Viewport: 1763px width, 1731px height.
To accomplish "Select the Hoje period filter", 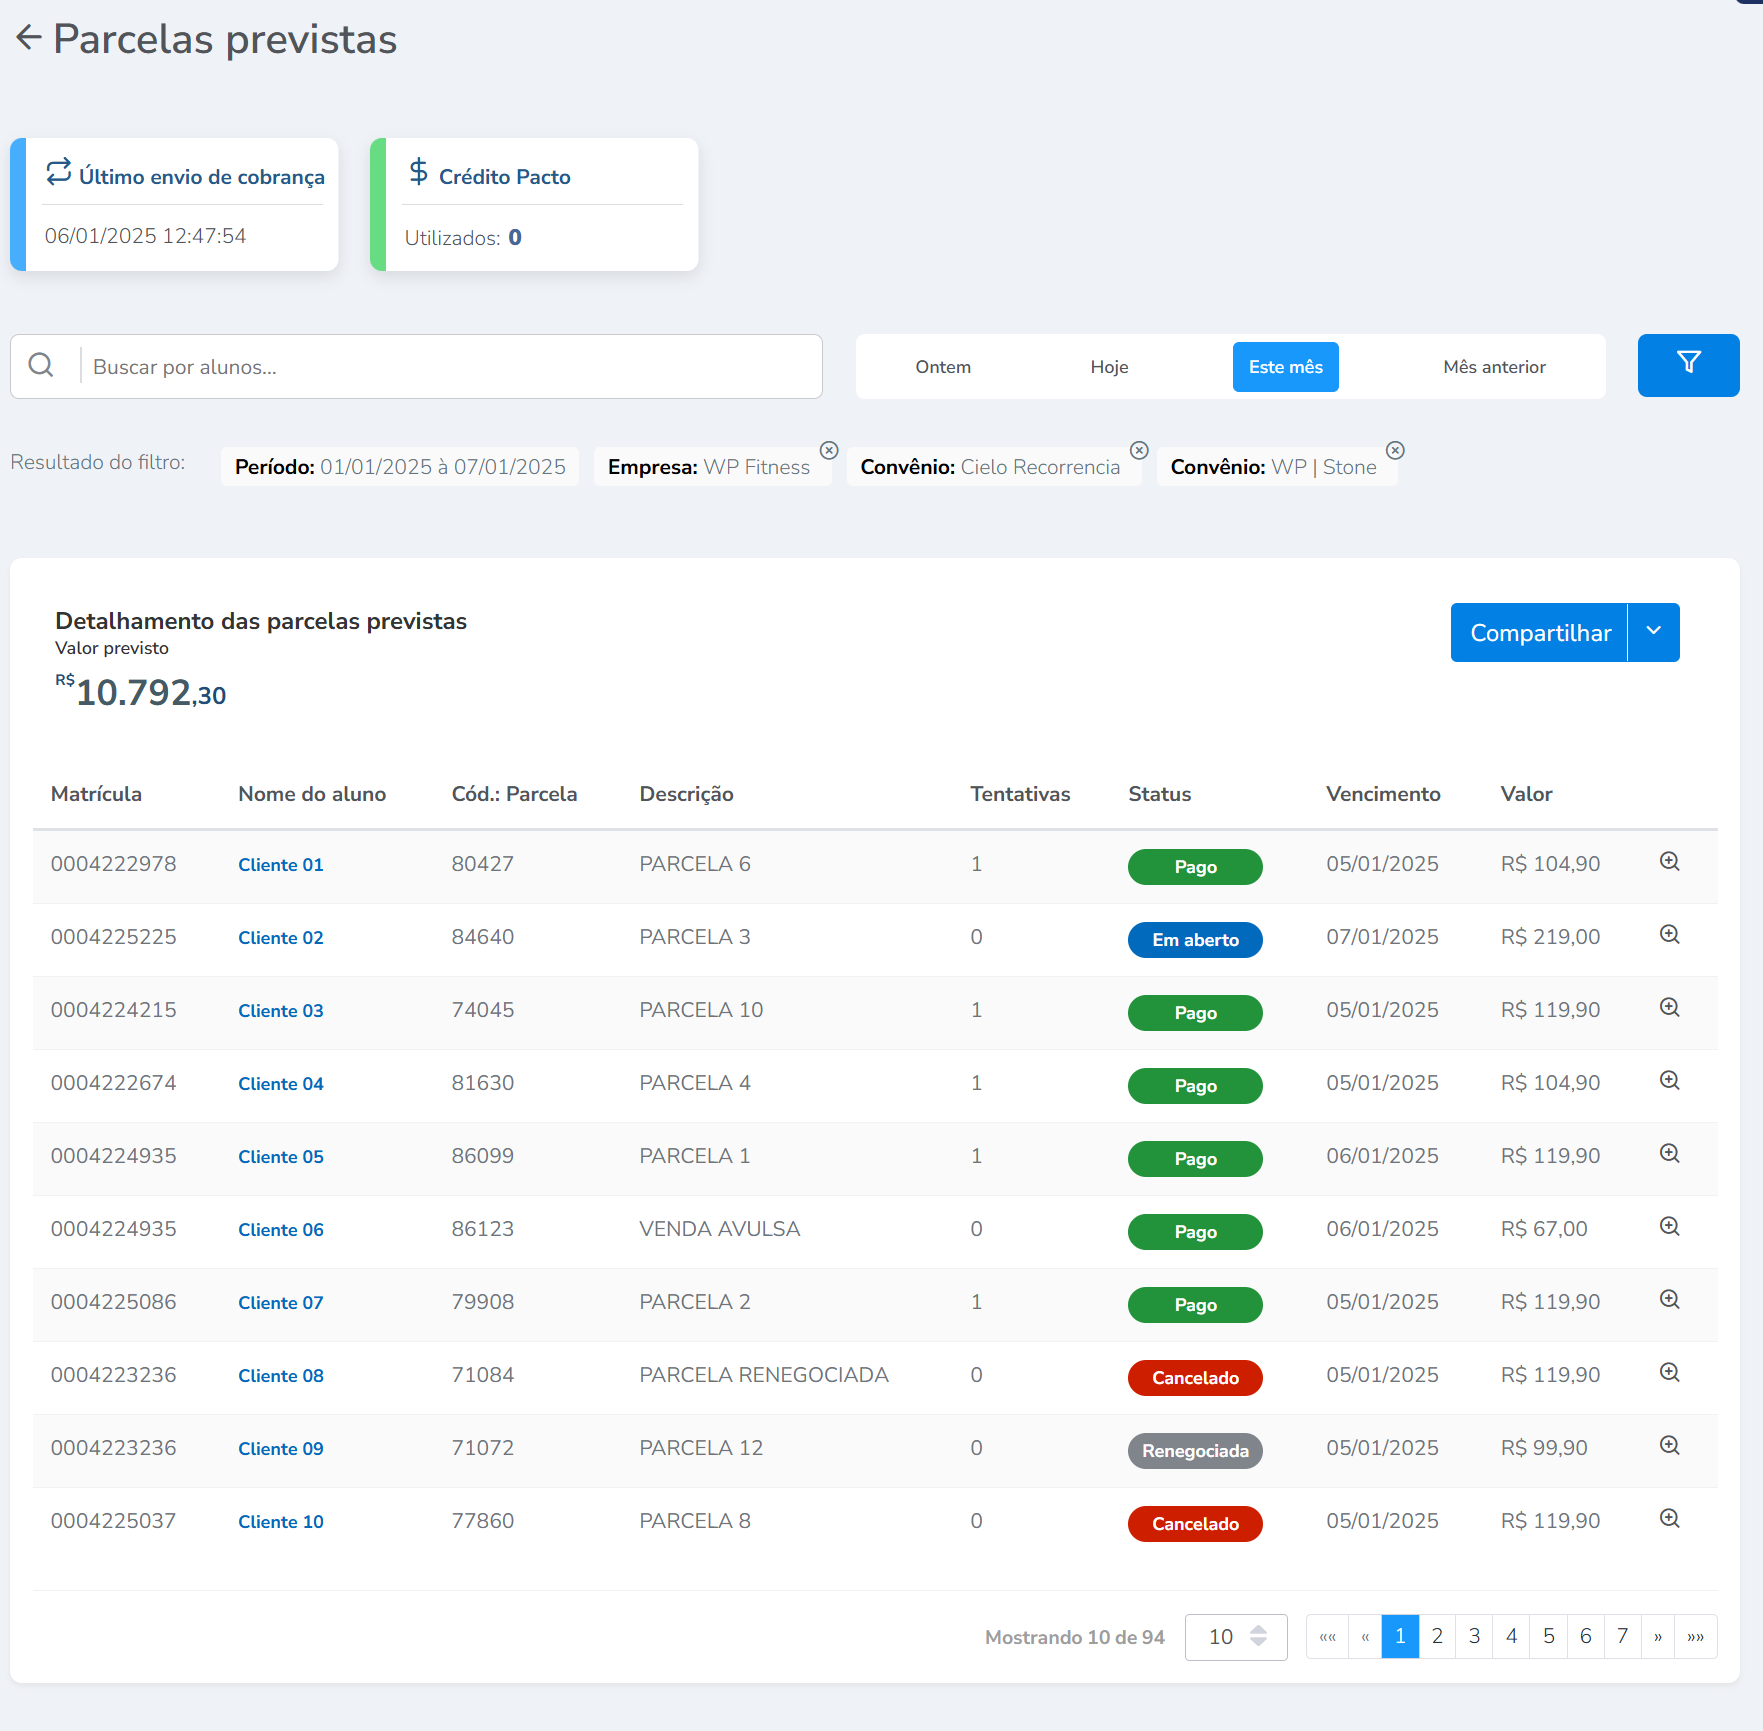I will tap(1108, 367).
